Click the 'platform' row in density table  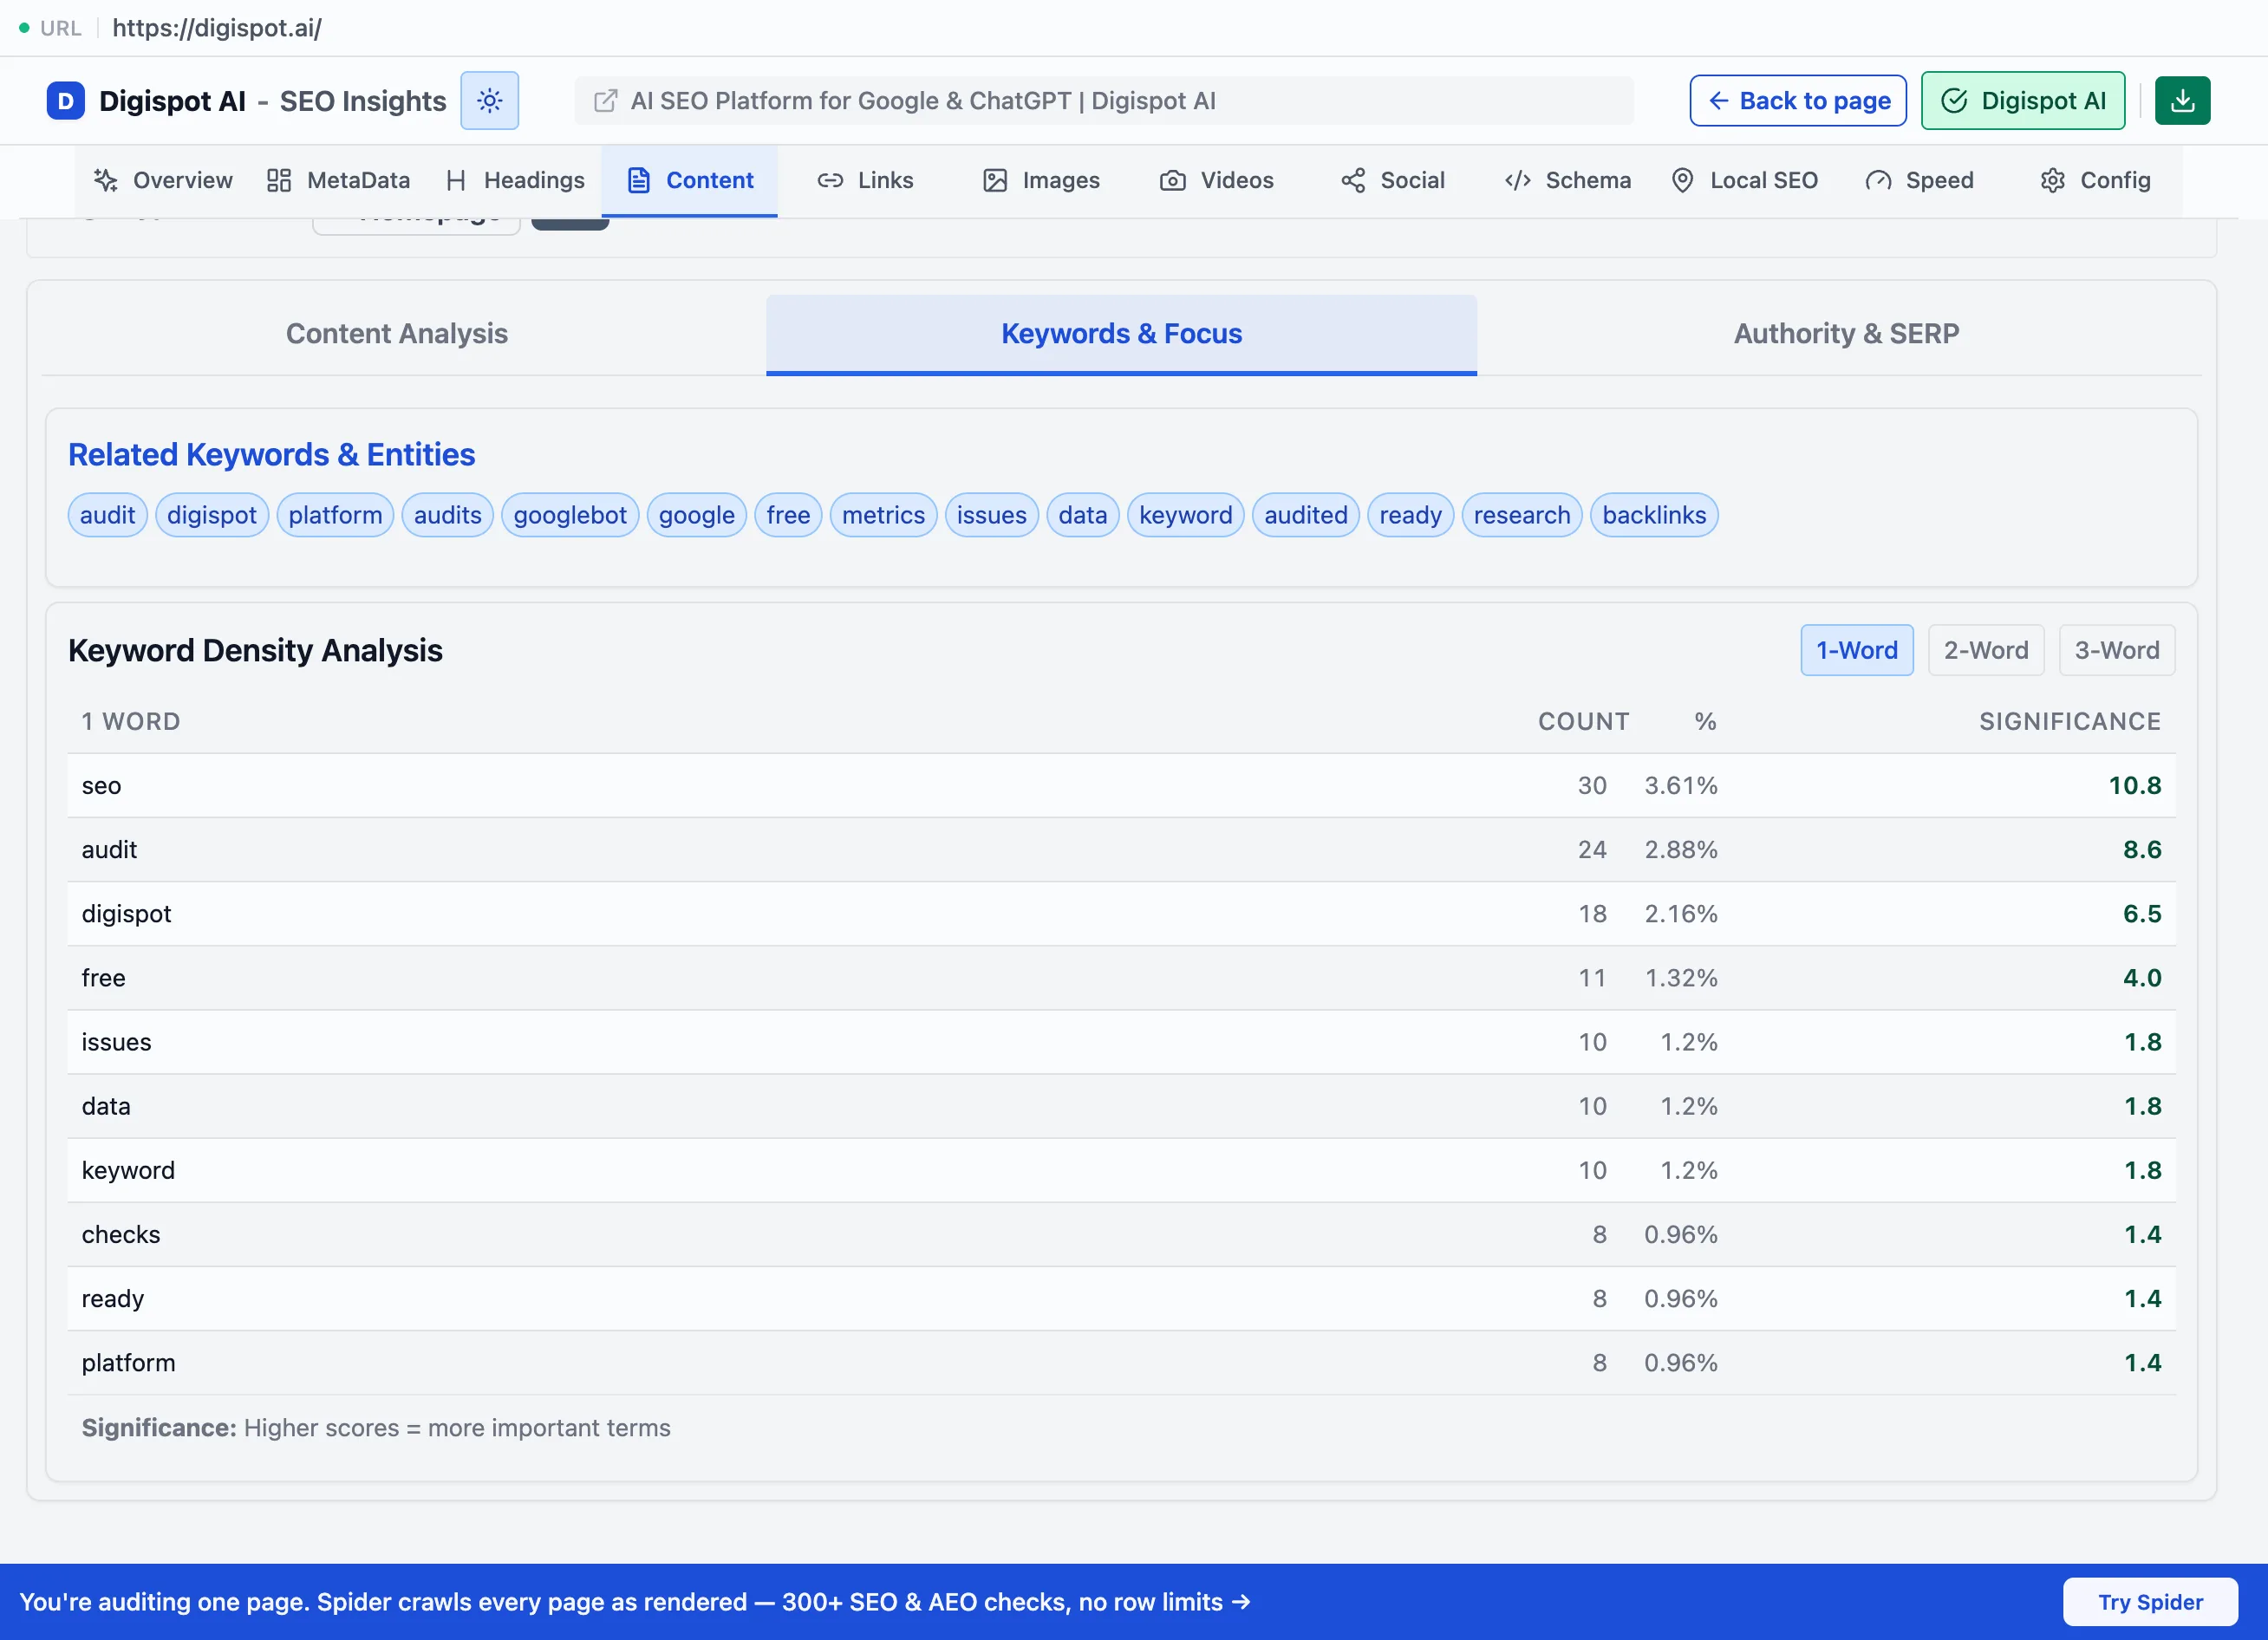click(x=1121, y=1363)
